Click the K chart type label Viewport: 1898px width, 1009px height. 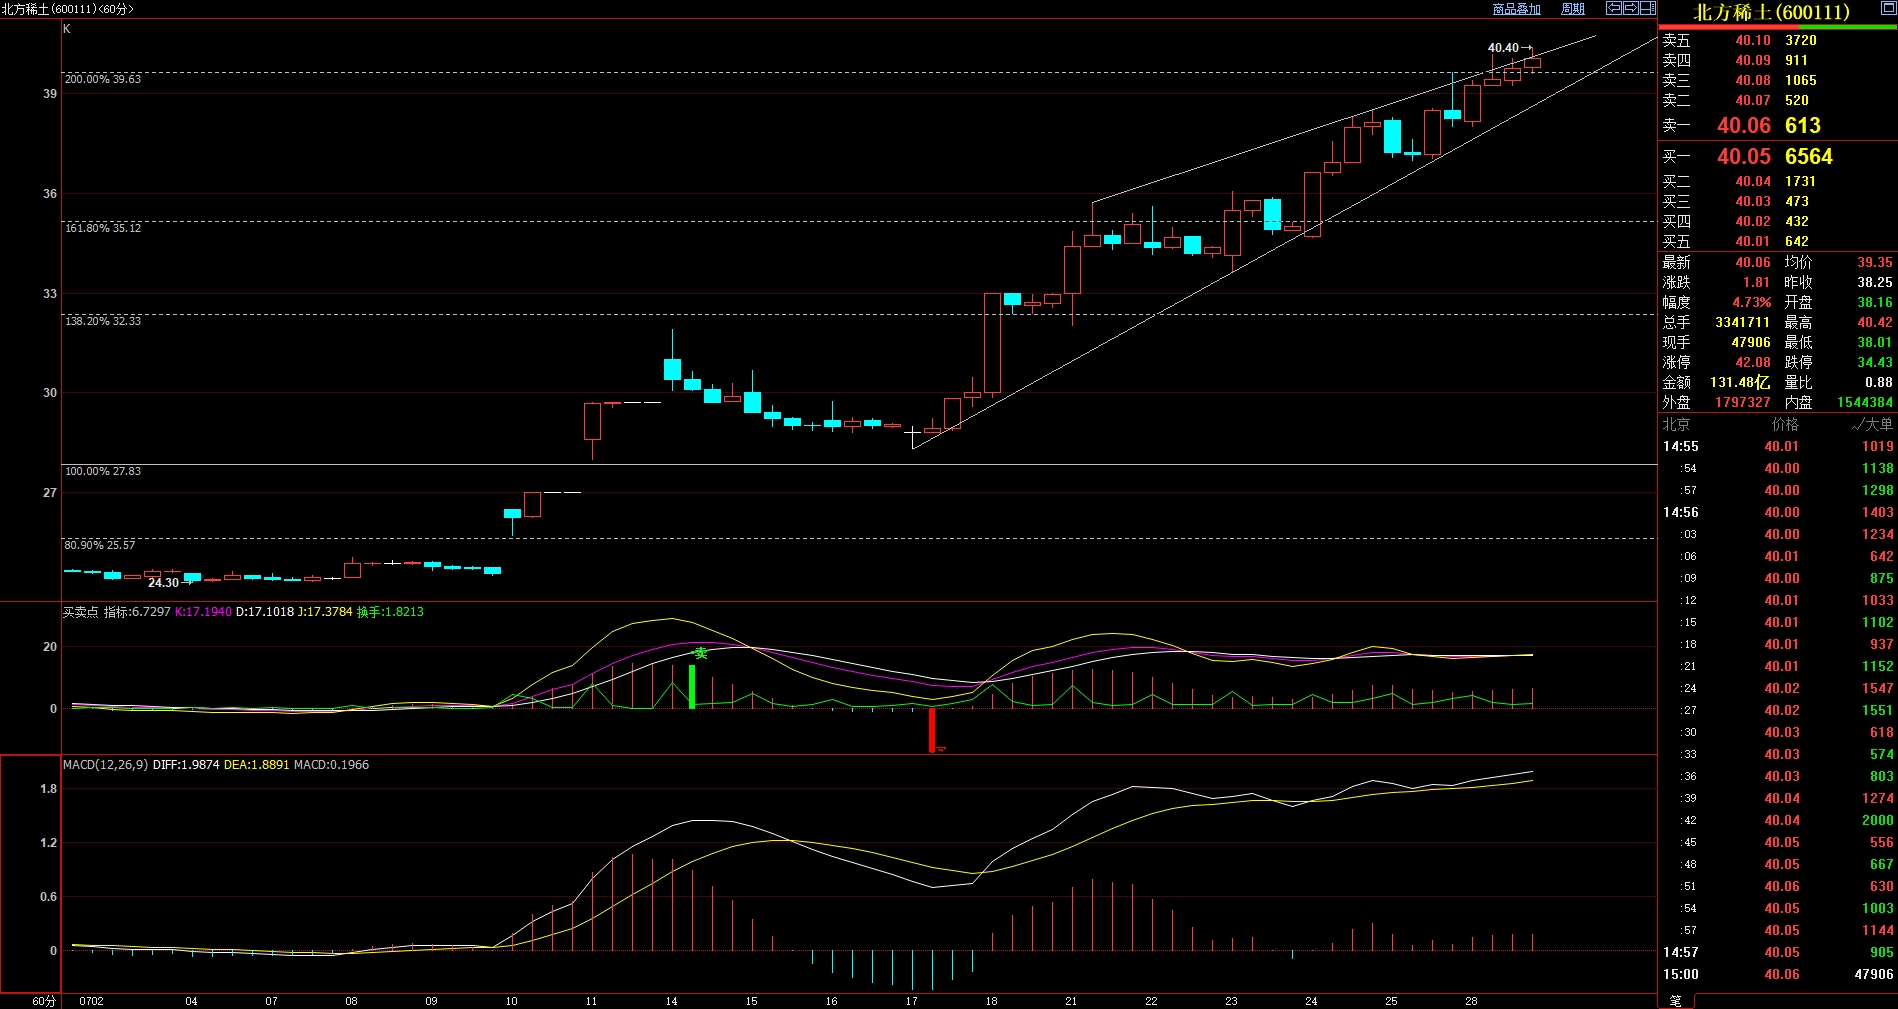tap(67, 29)
